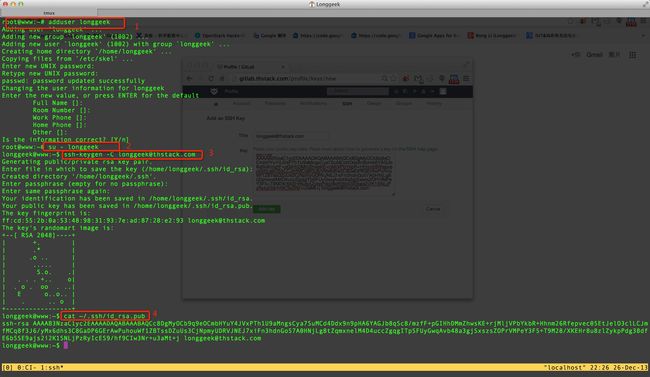Image resolution: width=650 pixels, height=377 pixels.
Task: Click the key fingerprint line ff:cd:55:2b
Action: (133, 221)
